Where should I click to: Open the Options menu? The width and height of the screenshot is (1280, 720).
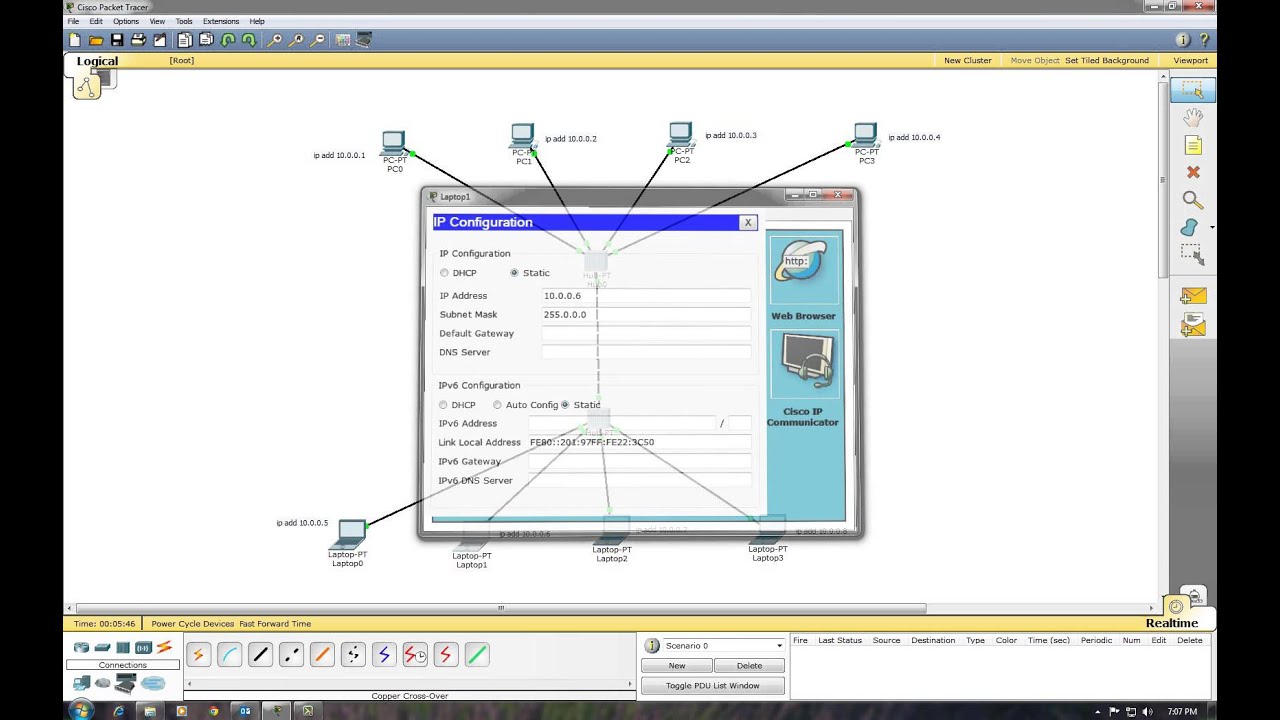pos(126,21)
